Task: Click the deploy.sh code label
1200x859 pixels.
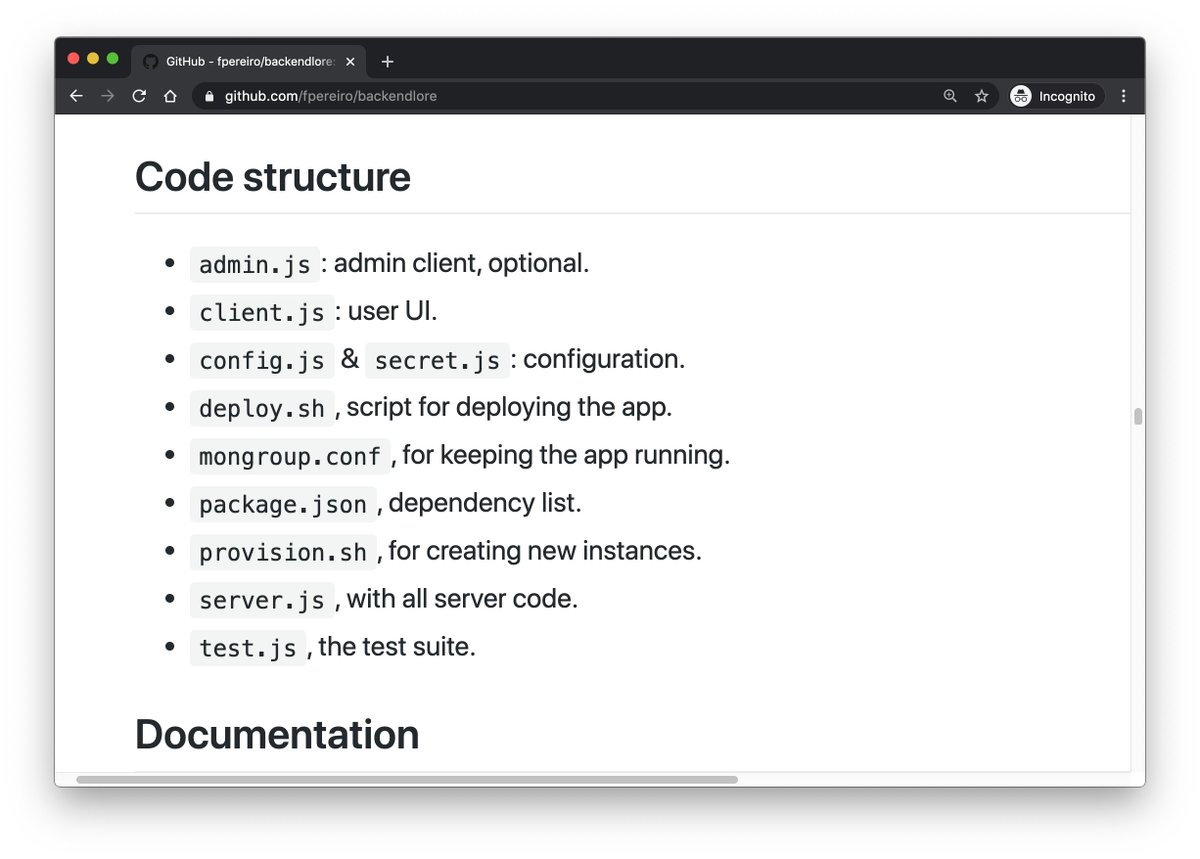Action: [x=262, y=408]
